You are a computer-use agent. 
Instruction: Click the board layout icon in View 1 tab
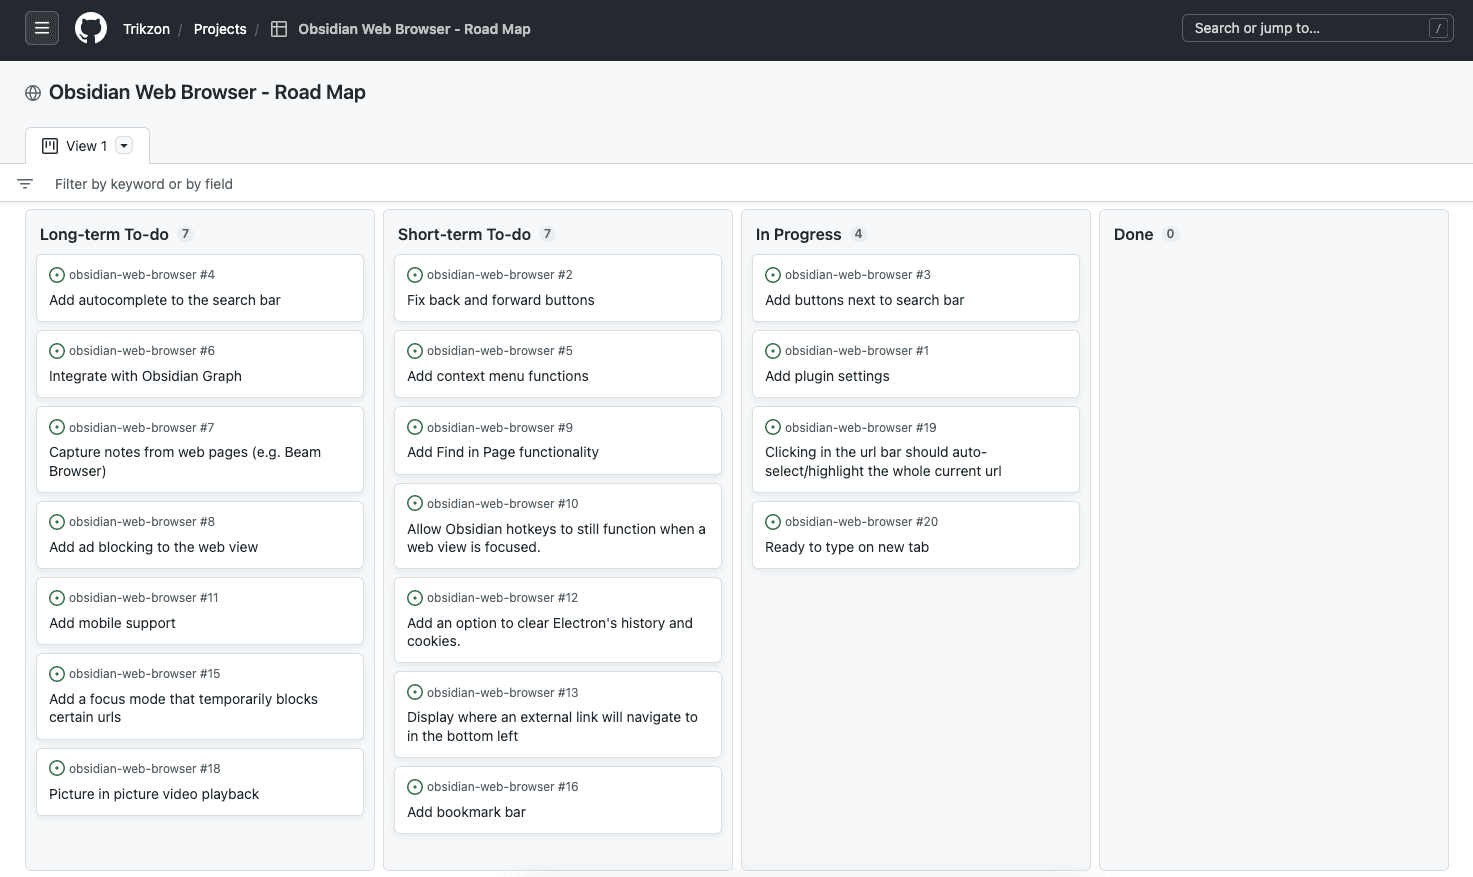coord(50,146)
